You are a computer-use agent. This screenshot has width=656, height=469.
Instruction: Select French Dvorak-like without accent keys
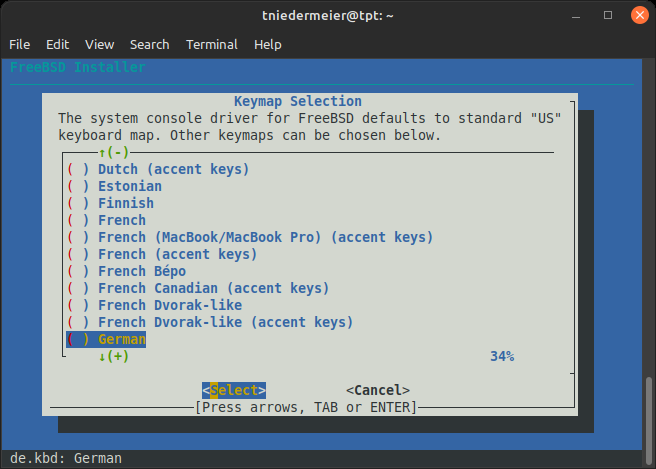tap(154, 305)
